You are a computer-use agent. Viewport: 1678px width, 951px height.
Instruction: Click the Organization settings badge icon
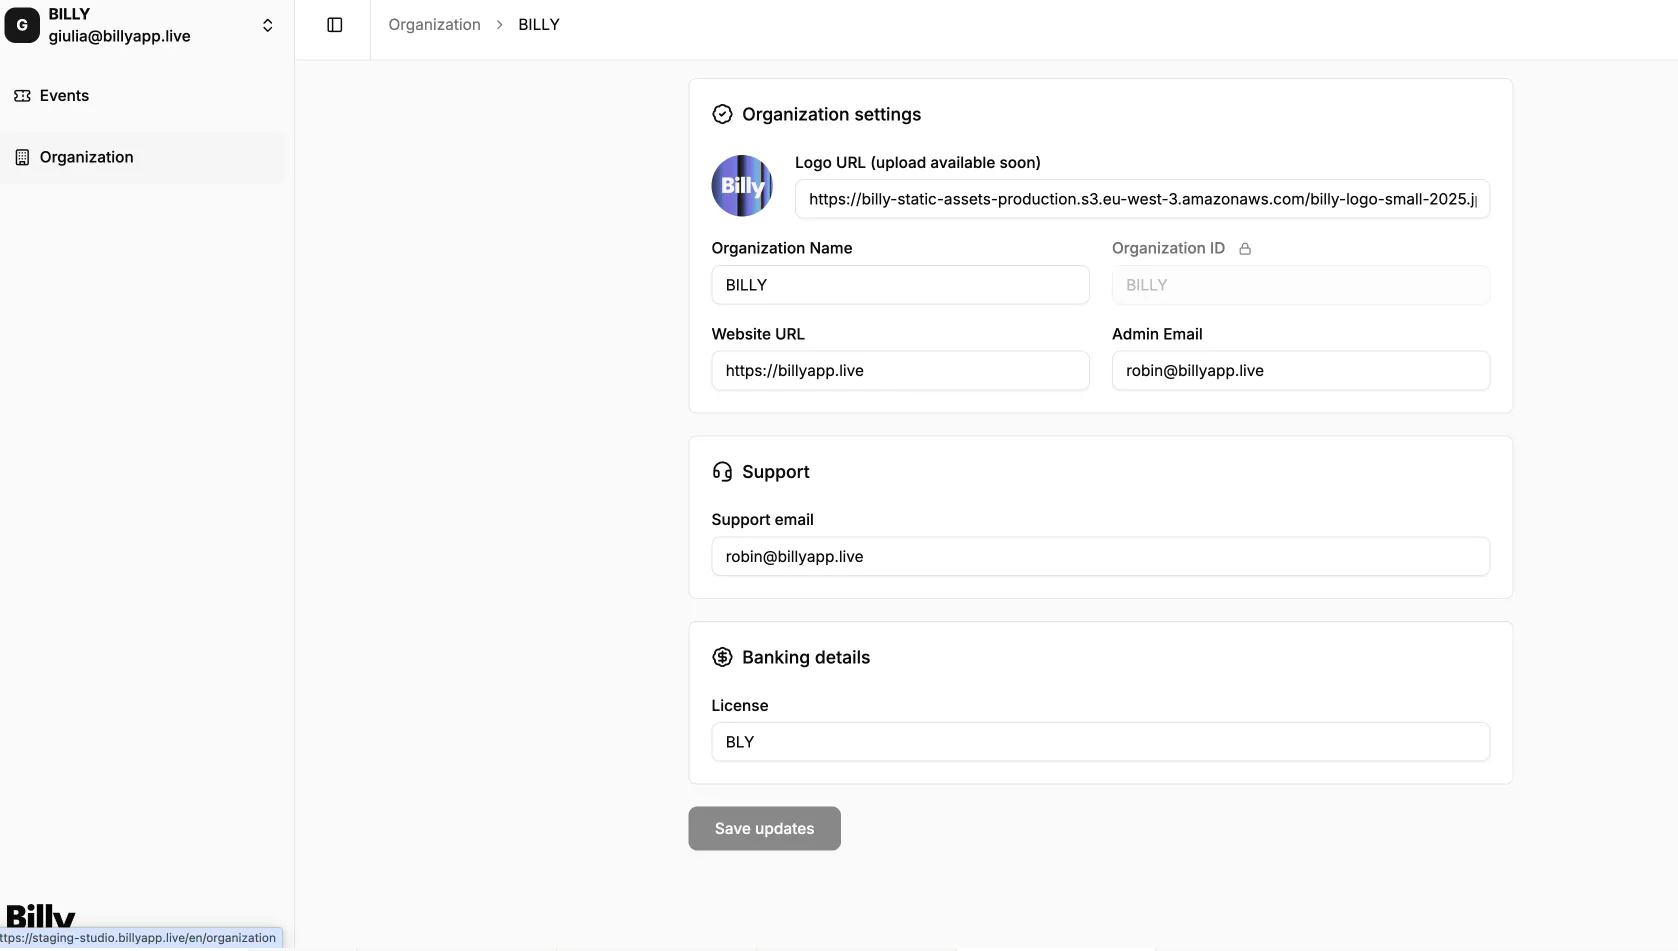click(x=722, y=115)
